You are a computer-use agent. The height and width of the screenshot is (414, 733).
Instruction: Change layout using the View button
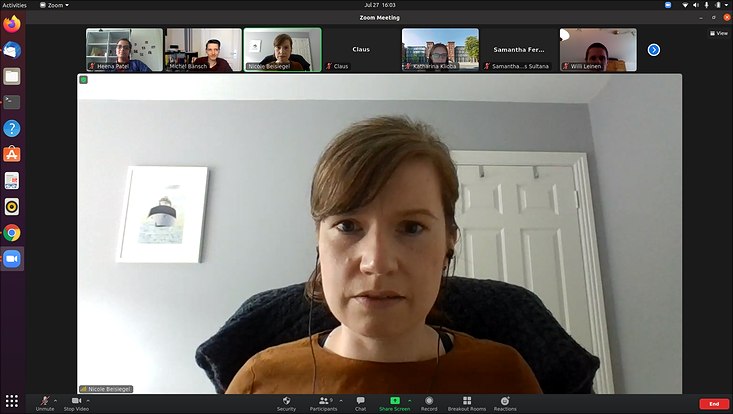coord(719,33)
